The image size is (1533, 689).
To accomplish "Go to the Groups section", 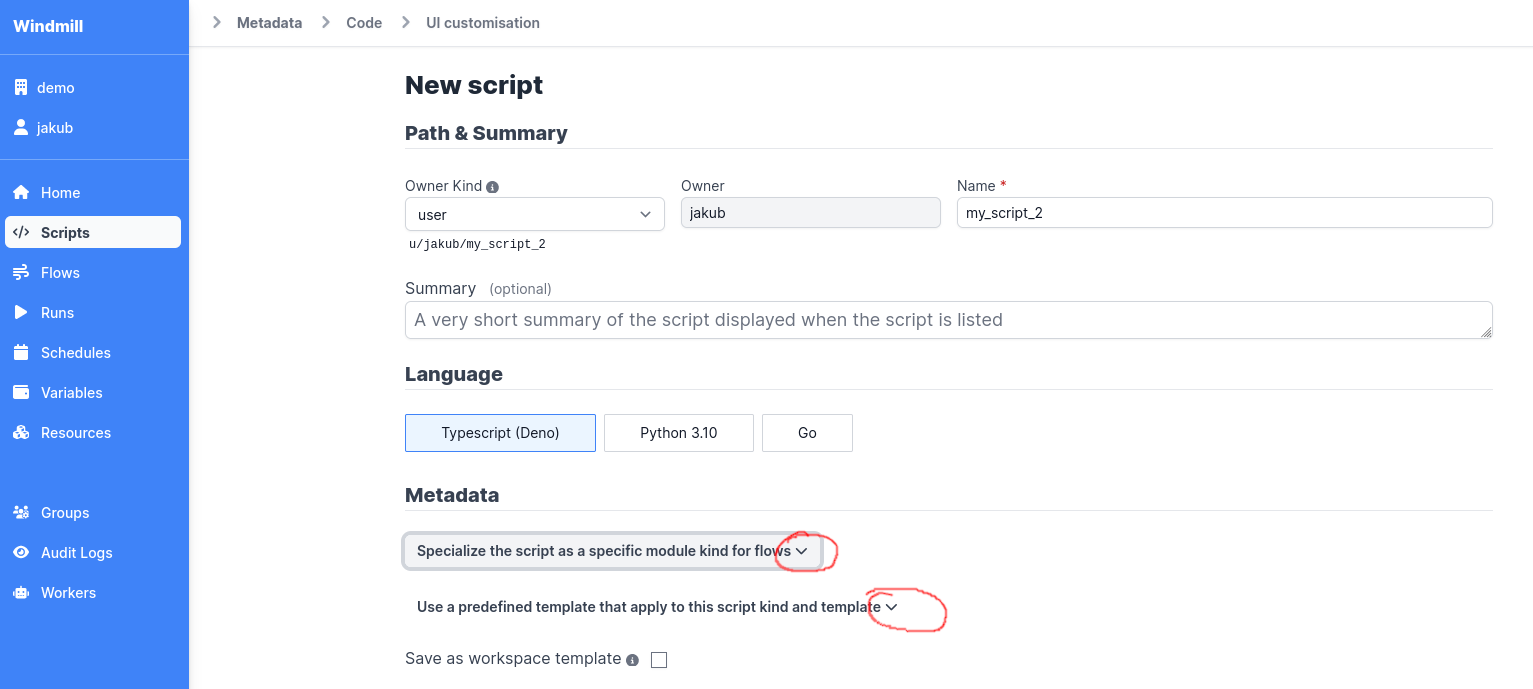I will tap(64, 512).
